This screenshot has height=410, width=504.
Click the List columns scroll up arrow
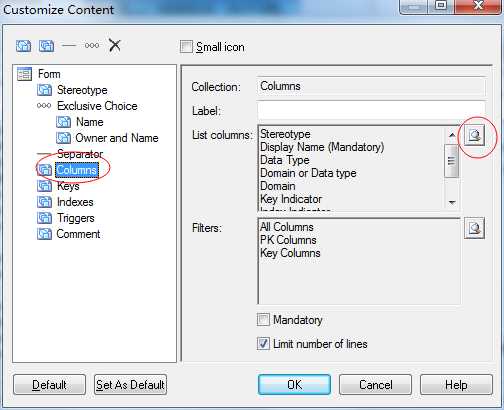pyautogui.click(x=452, y=135)
